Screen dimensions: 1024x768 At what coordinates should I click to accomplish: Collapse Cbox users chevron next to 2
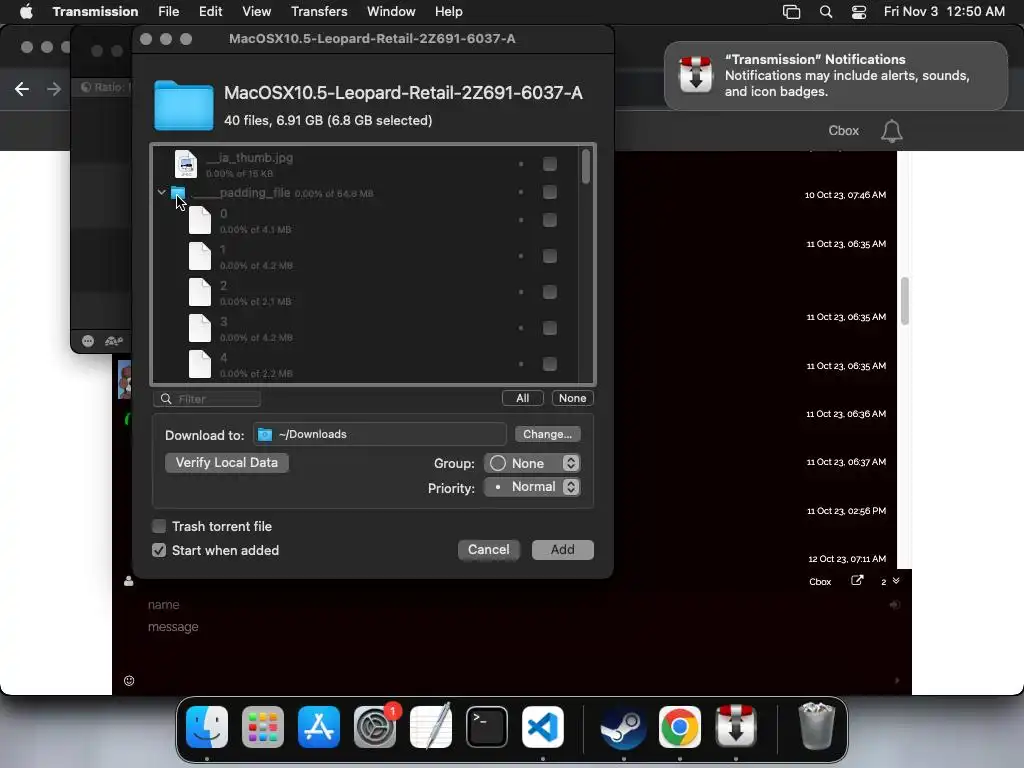(x=896, y=581)
